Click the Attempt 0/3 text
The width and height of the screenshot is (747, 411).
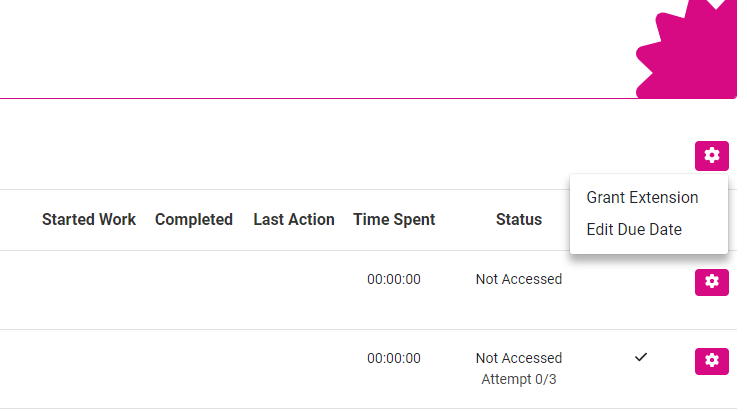click(x=519, y=379)
